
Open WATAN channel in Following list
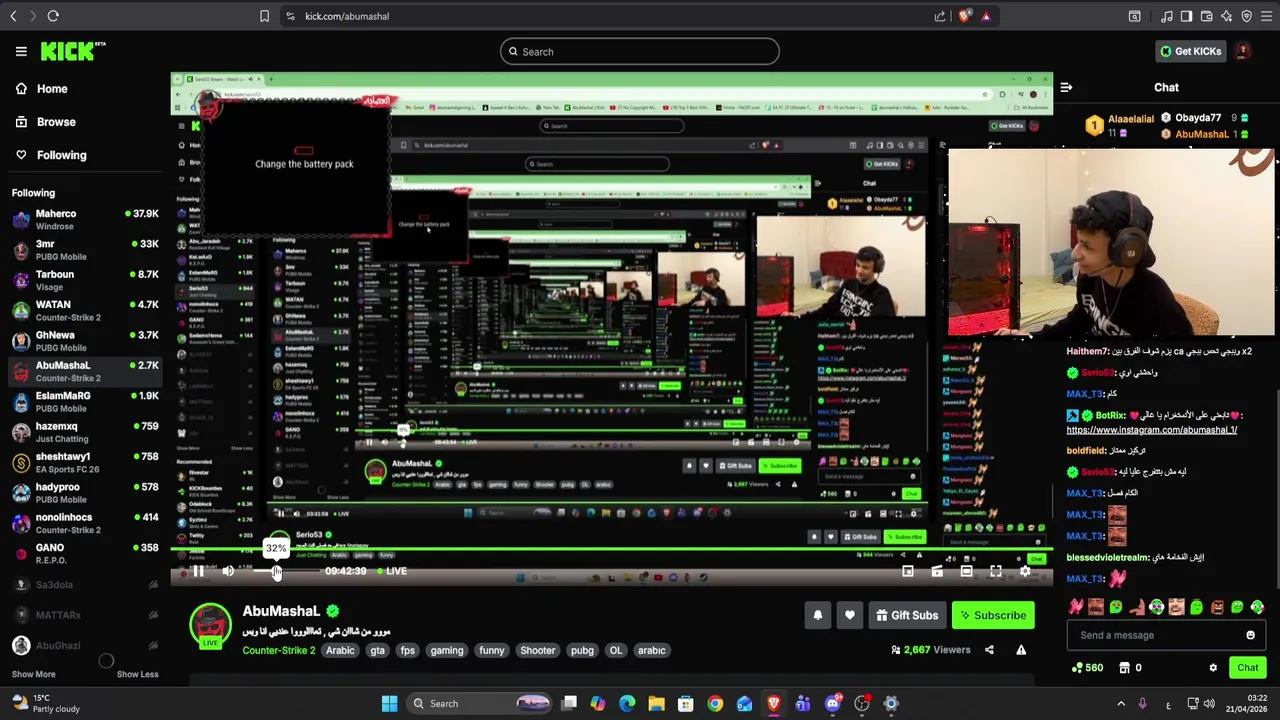click(85, 310)
